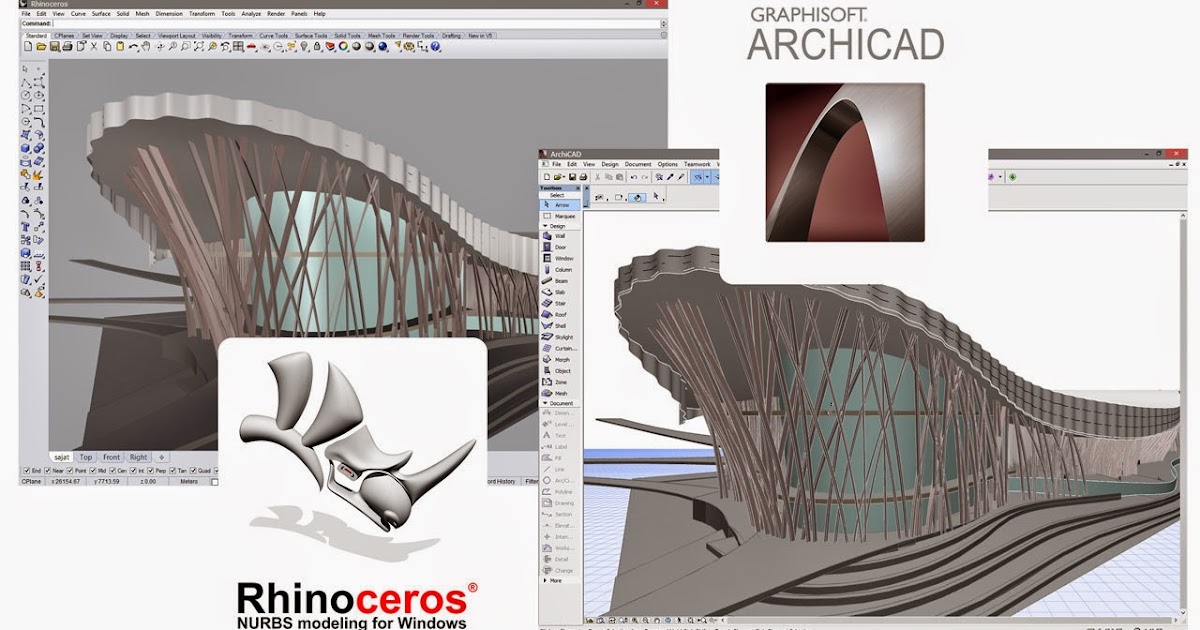Open the Design menu in ArchiCAD
1200x630 pixels.
pos(610,164)
